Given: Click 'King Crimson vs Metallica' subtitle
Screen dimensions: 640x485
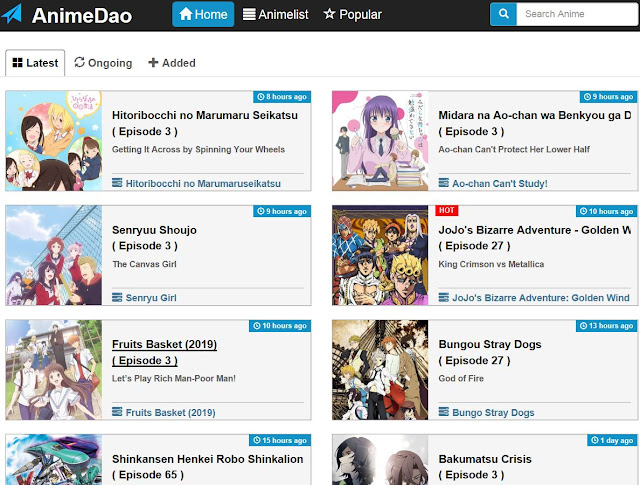Looking at the screenshot, I should tap(491, 264).
